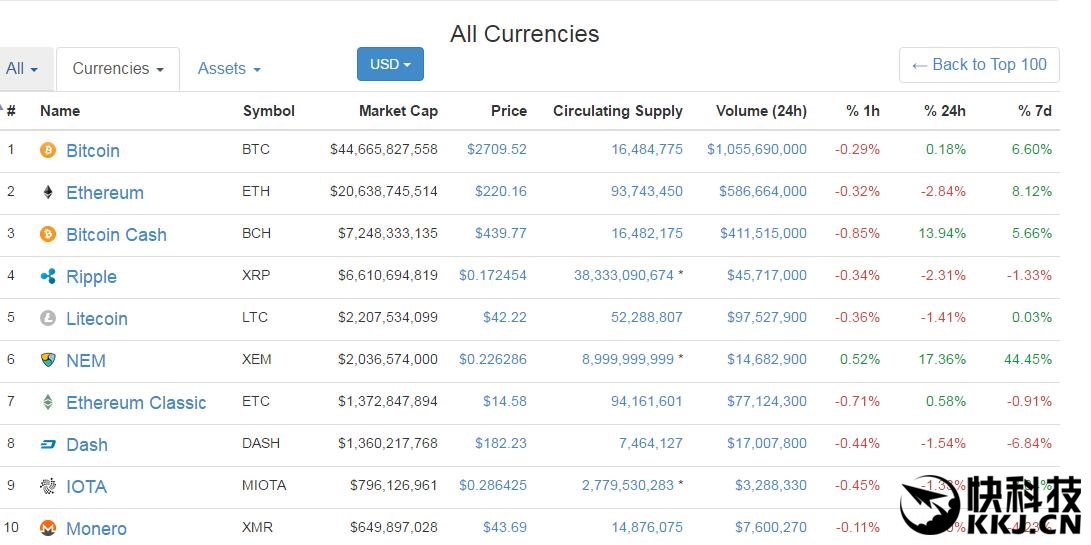The height and width of the screenshot is (545, 1091).
Task: Click the Litecoin logo icon
Action: pyautogui.click(x=47, y=318)
